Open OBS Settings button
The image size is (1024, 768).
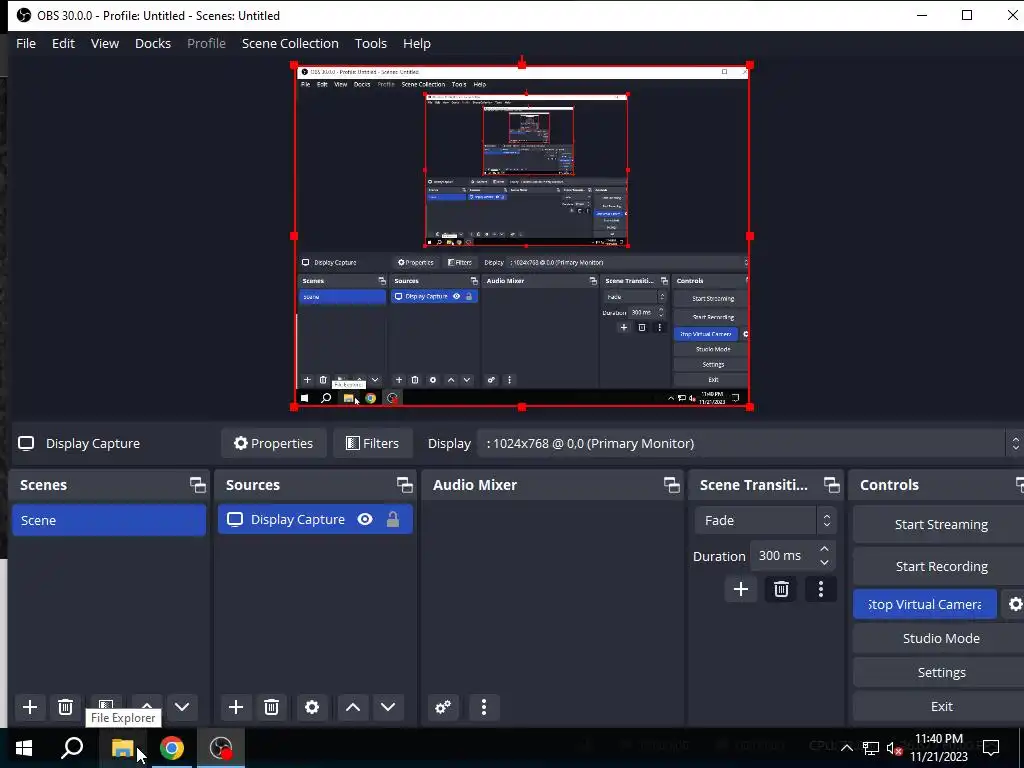coord(940,672)
